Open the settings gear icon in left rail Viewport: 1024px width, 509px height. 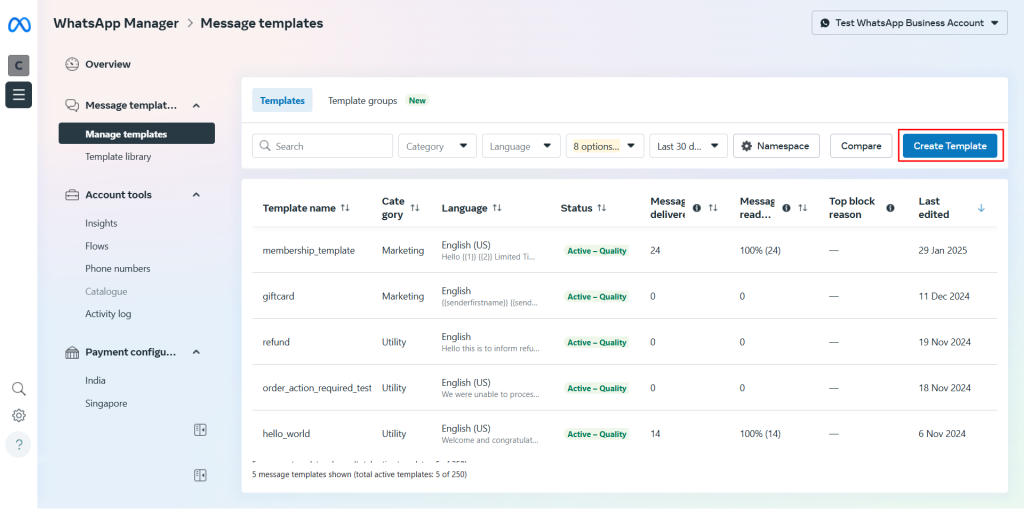click(x=19, y=416)
